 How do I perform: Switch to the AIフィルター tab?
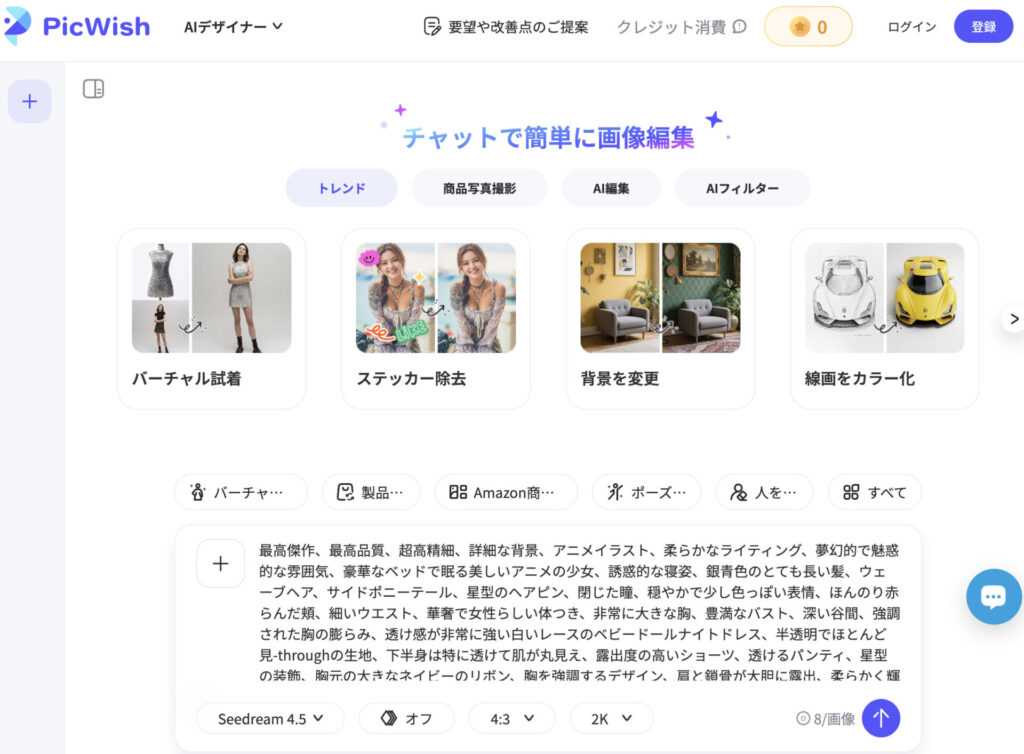pos(742,188)
